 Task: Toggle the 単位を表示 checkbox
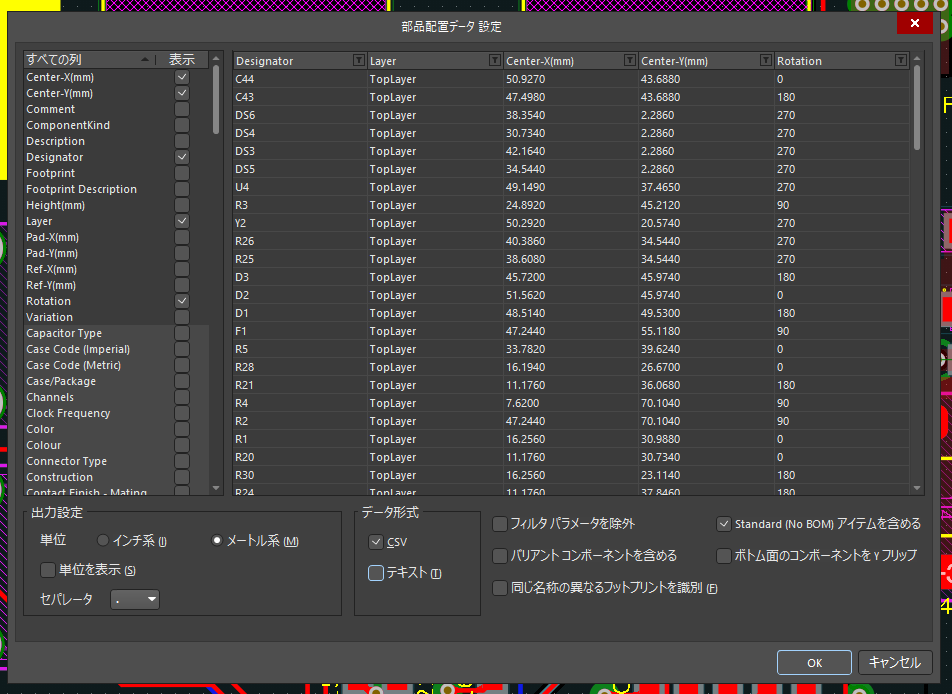[48, 570]
